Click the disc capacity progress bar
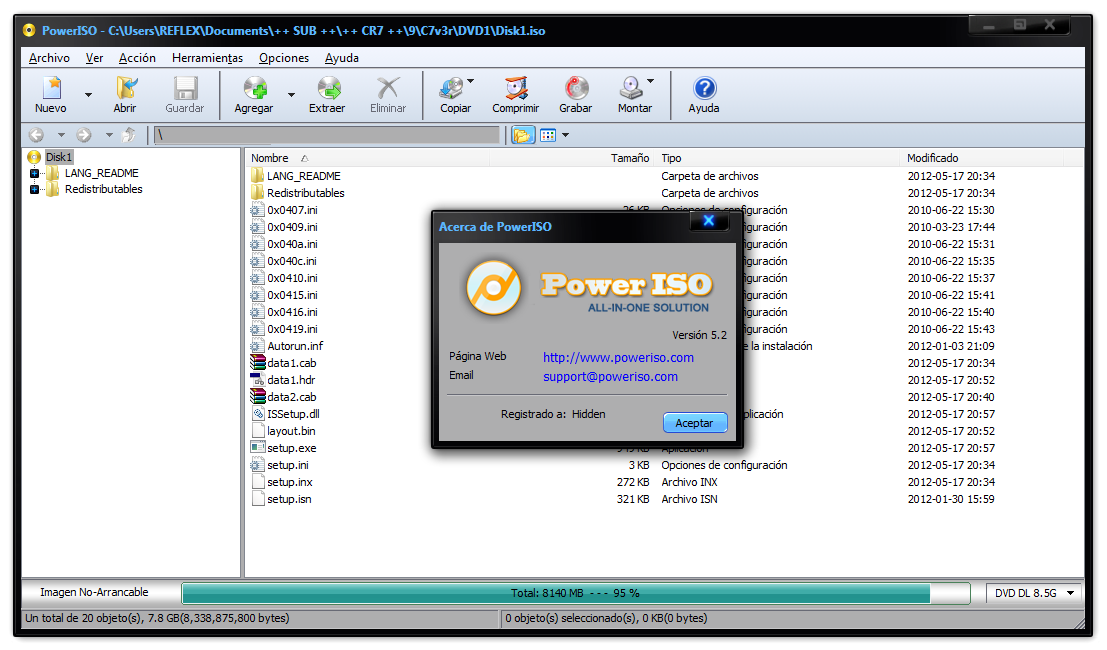1107x650 pixels. (575, 594)
